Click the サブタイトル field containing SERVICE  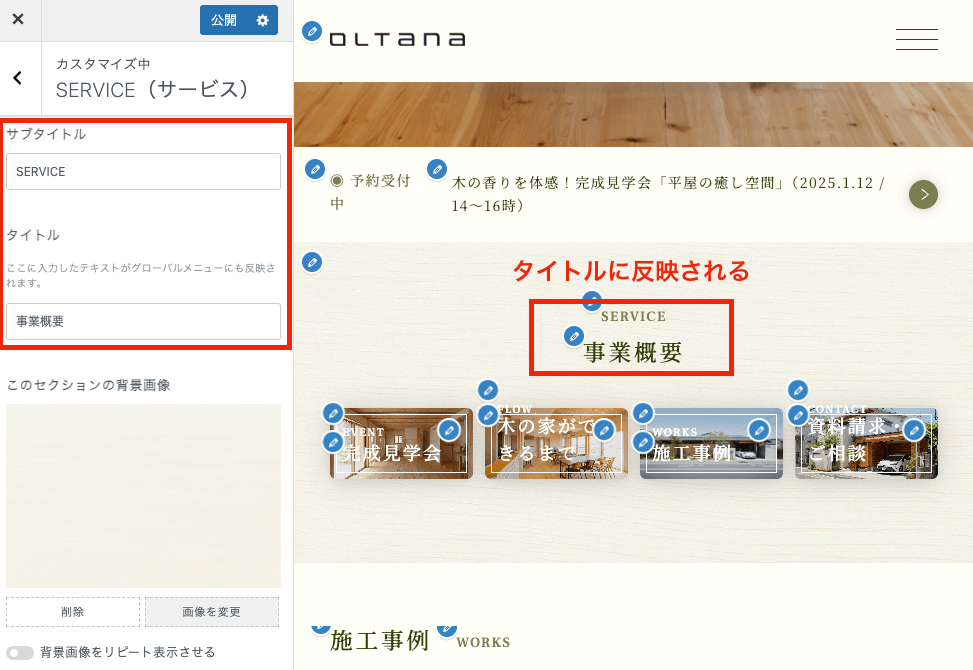coord(143,172)
